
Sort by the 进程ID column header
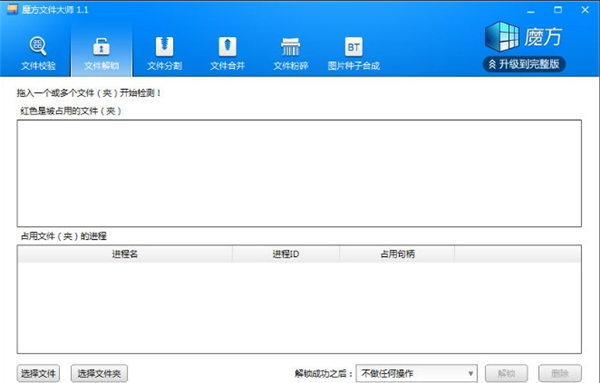point(285,254)
